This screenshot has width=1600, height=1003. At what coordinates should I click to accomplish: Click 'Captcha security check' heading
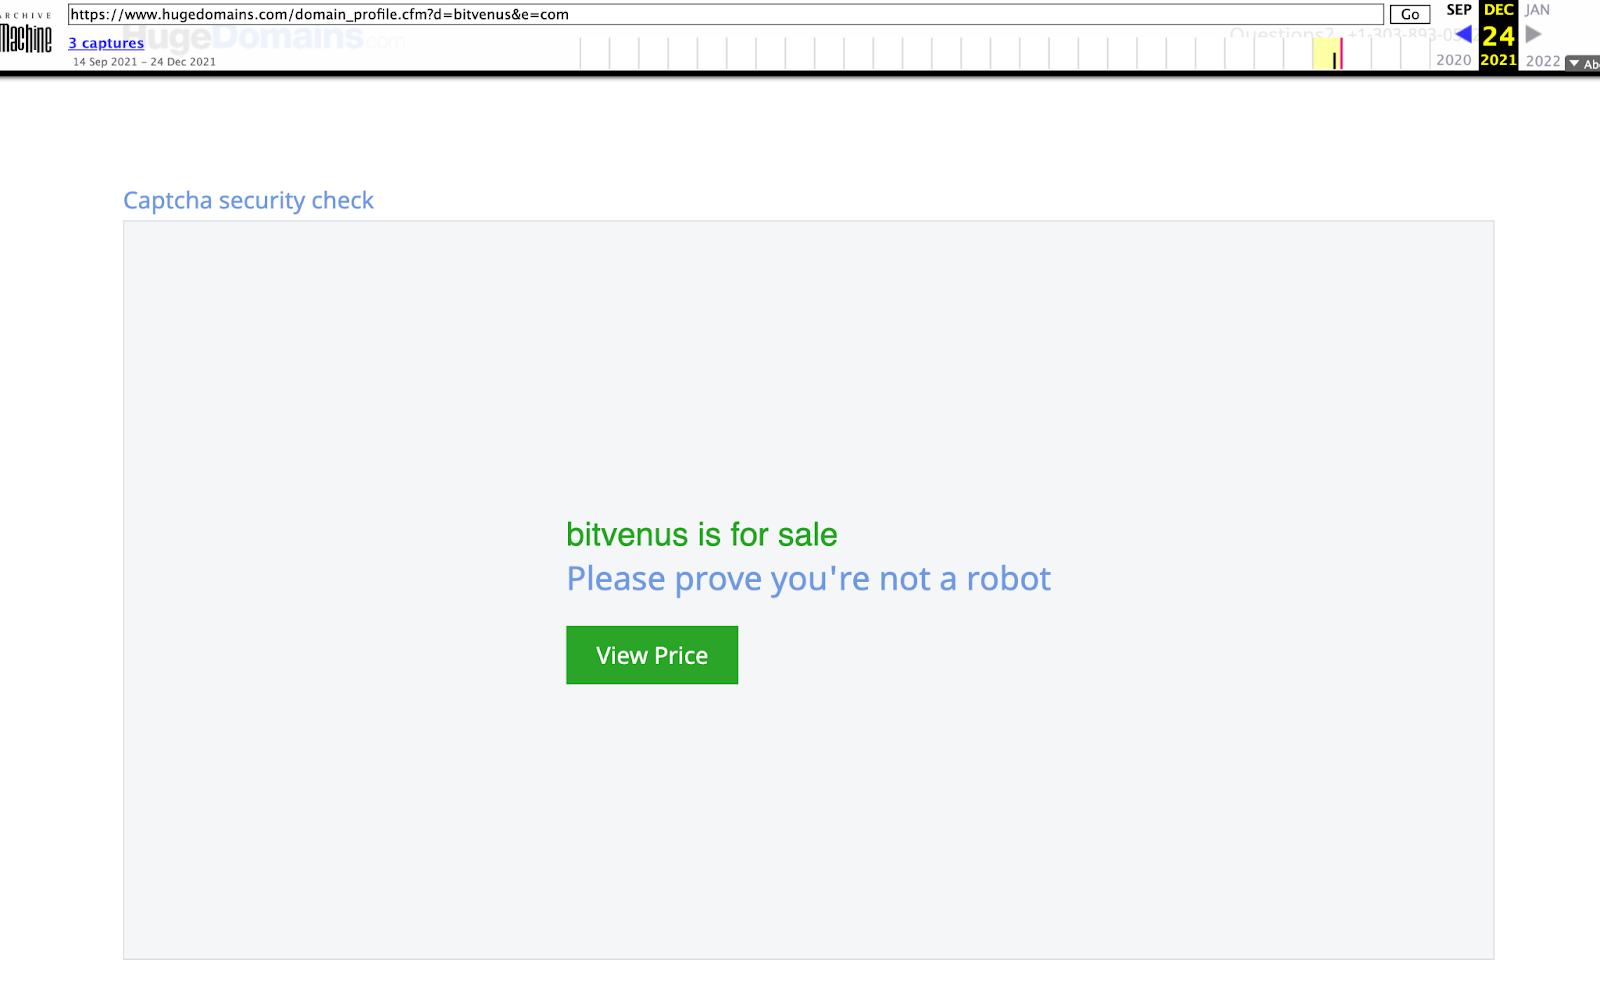(248, 200)
